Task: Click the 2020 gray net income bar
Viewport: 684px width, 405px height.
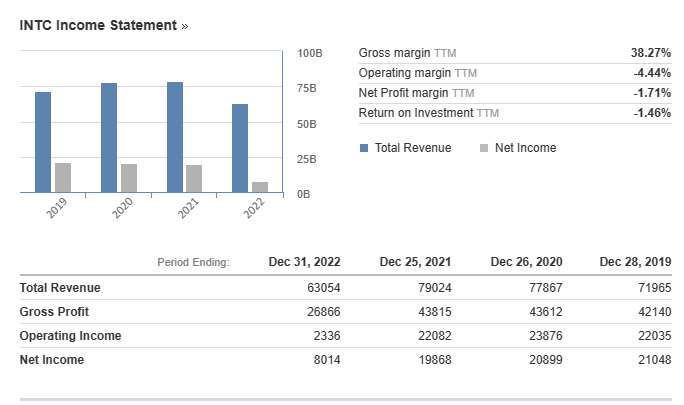Action: [x=129, y=178]
